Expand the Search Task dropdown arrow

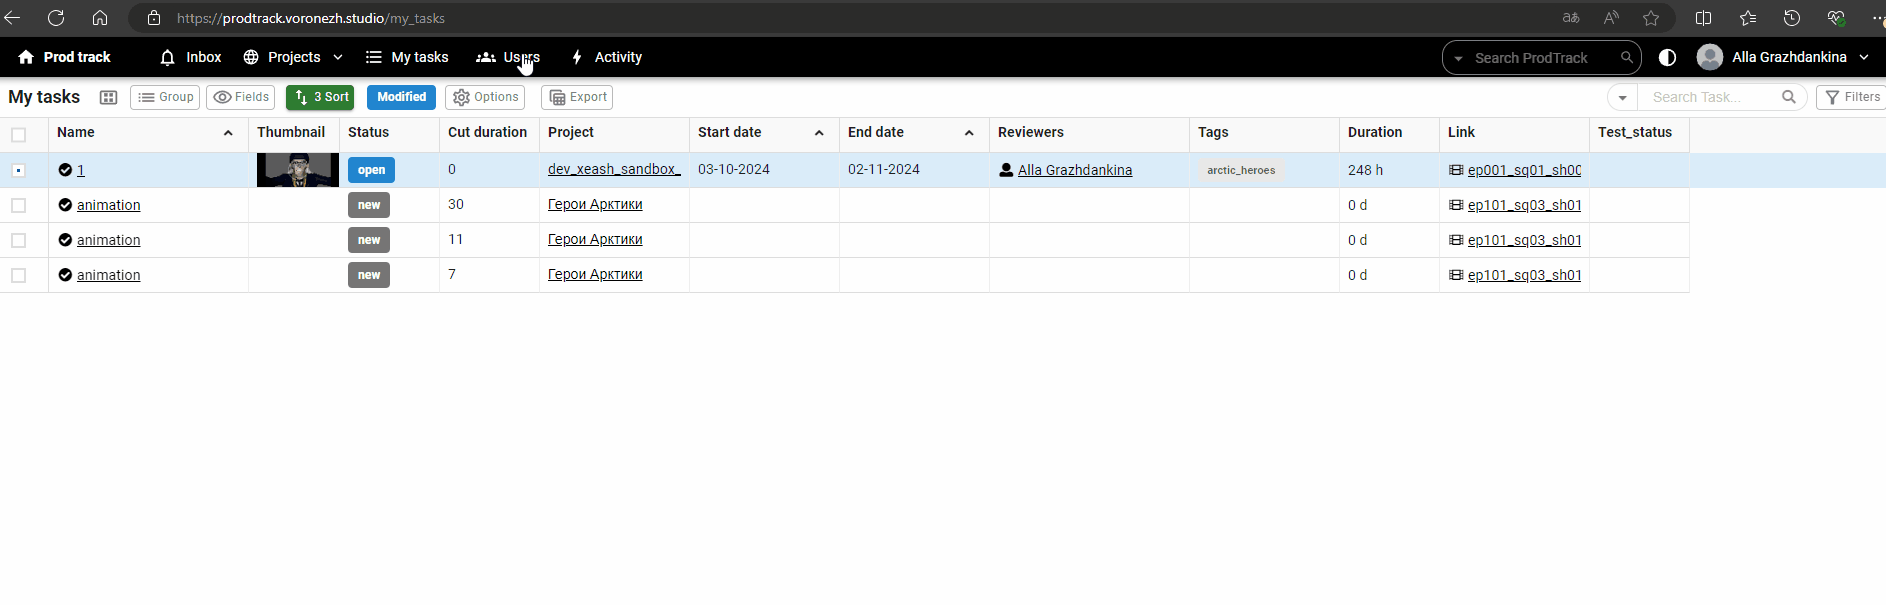(1622, 97)
